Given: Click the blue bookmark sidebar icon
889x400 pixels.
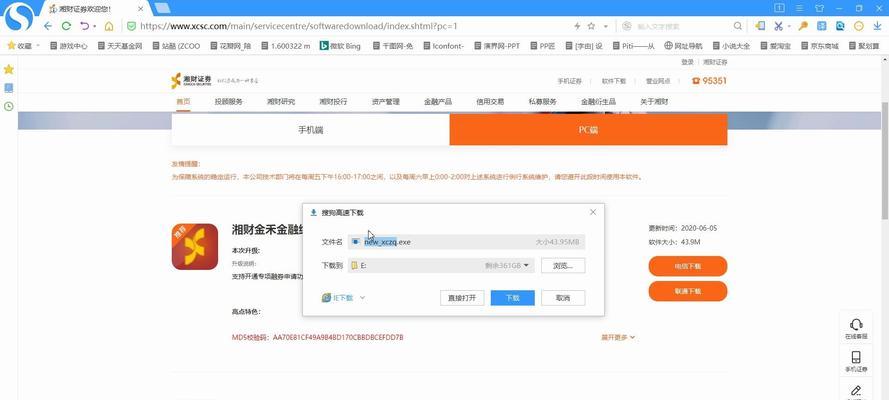Looking at the screenshot, I should (x=9, y=88).
